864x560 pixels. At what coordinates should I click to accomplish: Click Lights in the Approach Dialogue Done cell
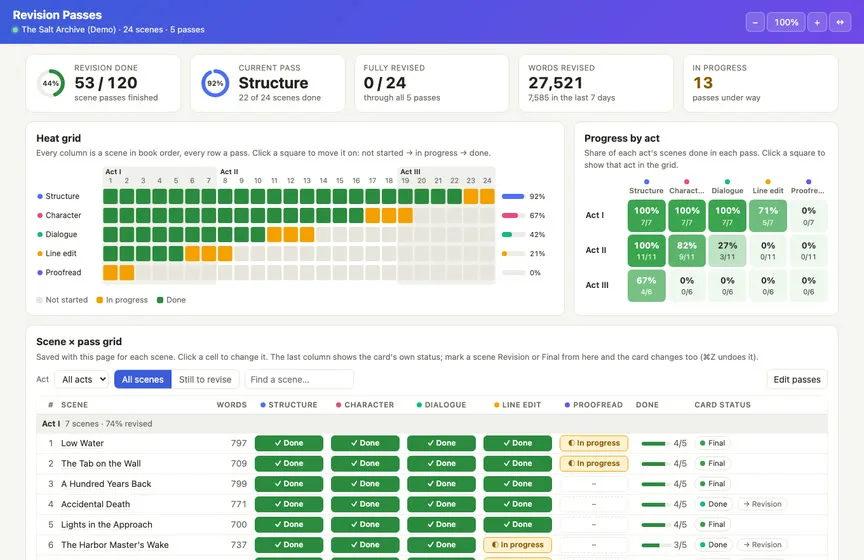tap(441, 524)
